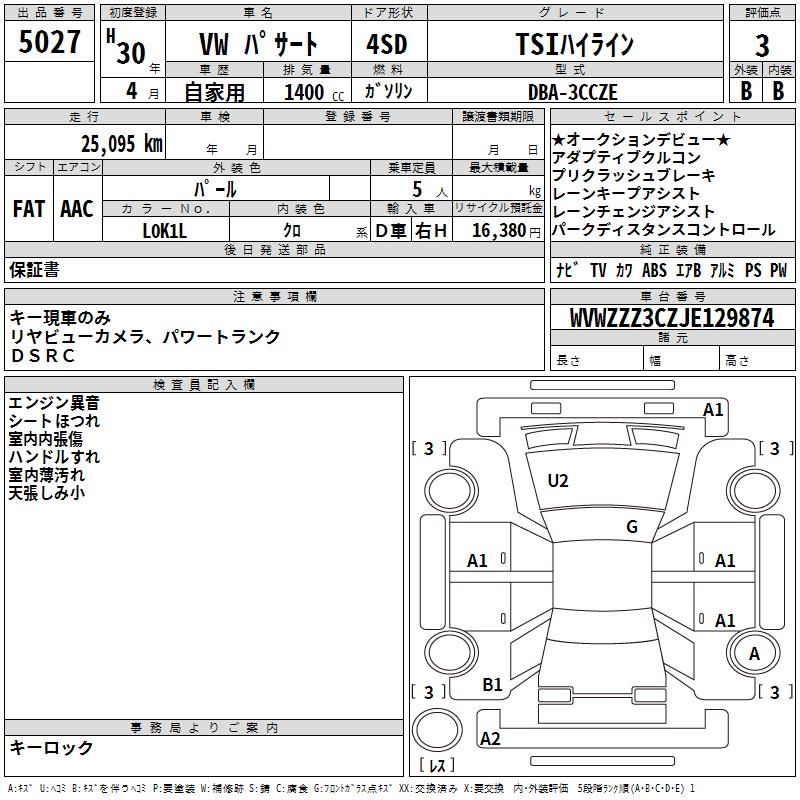Select the G mark on the windshield
The height and width of the screenshot is (800, 800).
(x=632, y=526)
